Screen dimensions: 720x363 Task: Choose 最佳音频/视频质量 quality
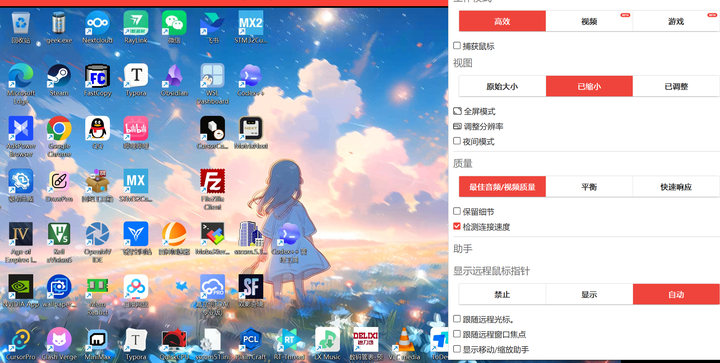(502, 187)
